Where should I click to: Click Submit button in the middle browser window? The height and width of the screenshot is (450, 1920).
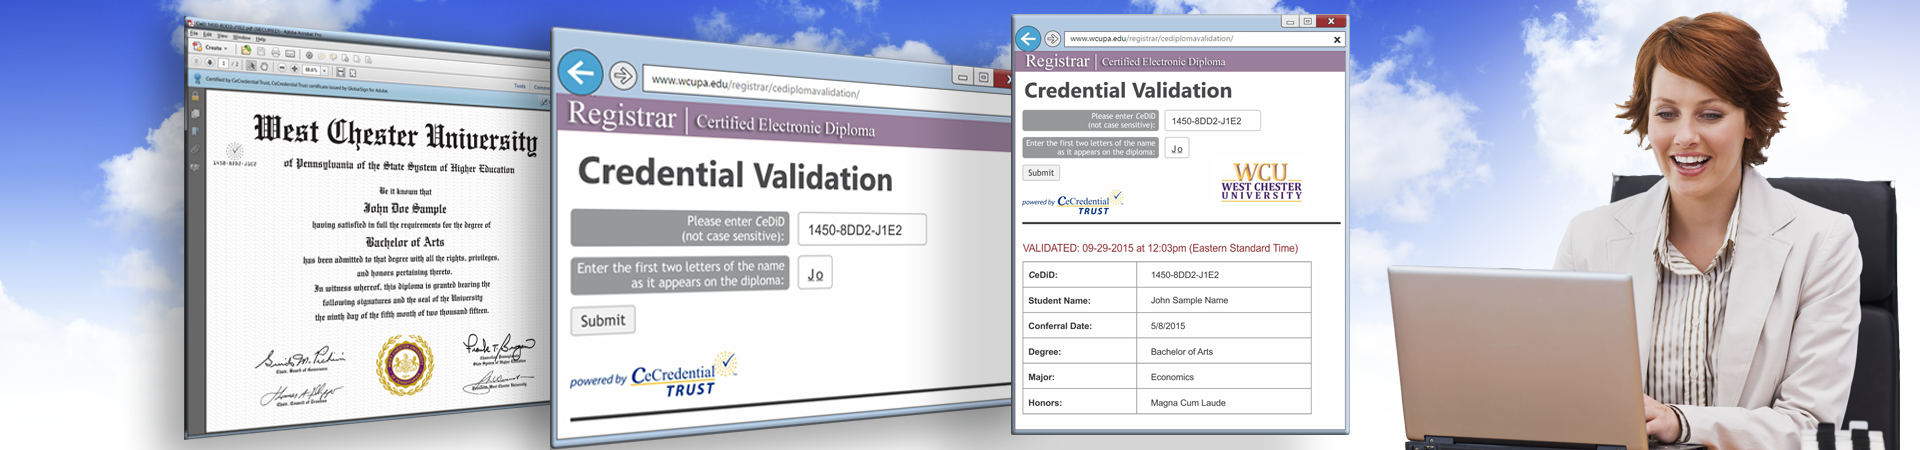[x=603, y=320]
